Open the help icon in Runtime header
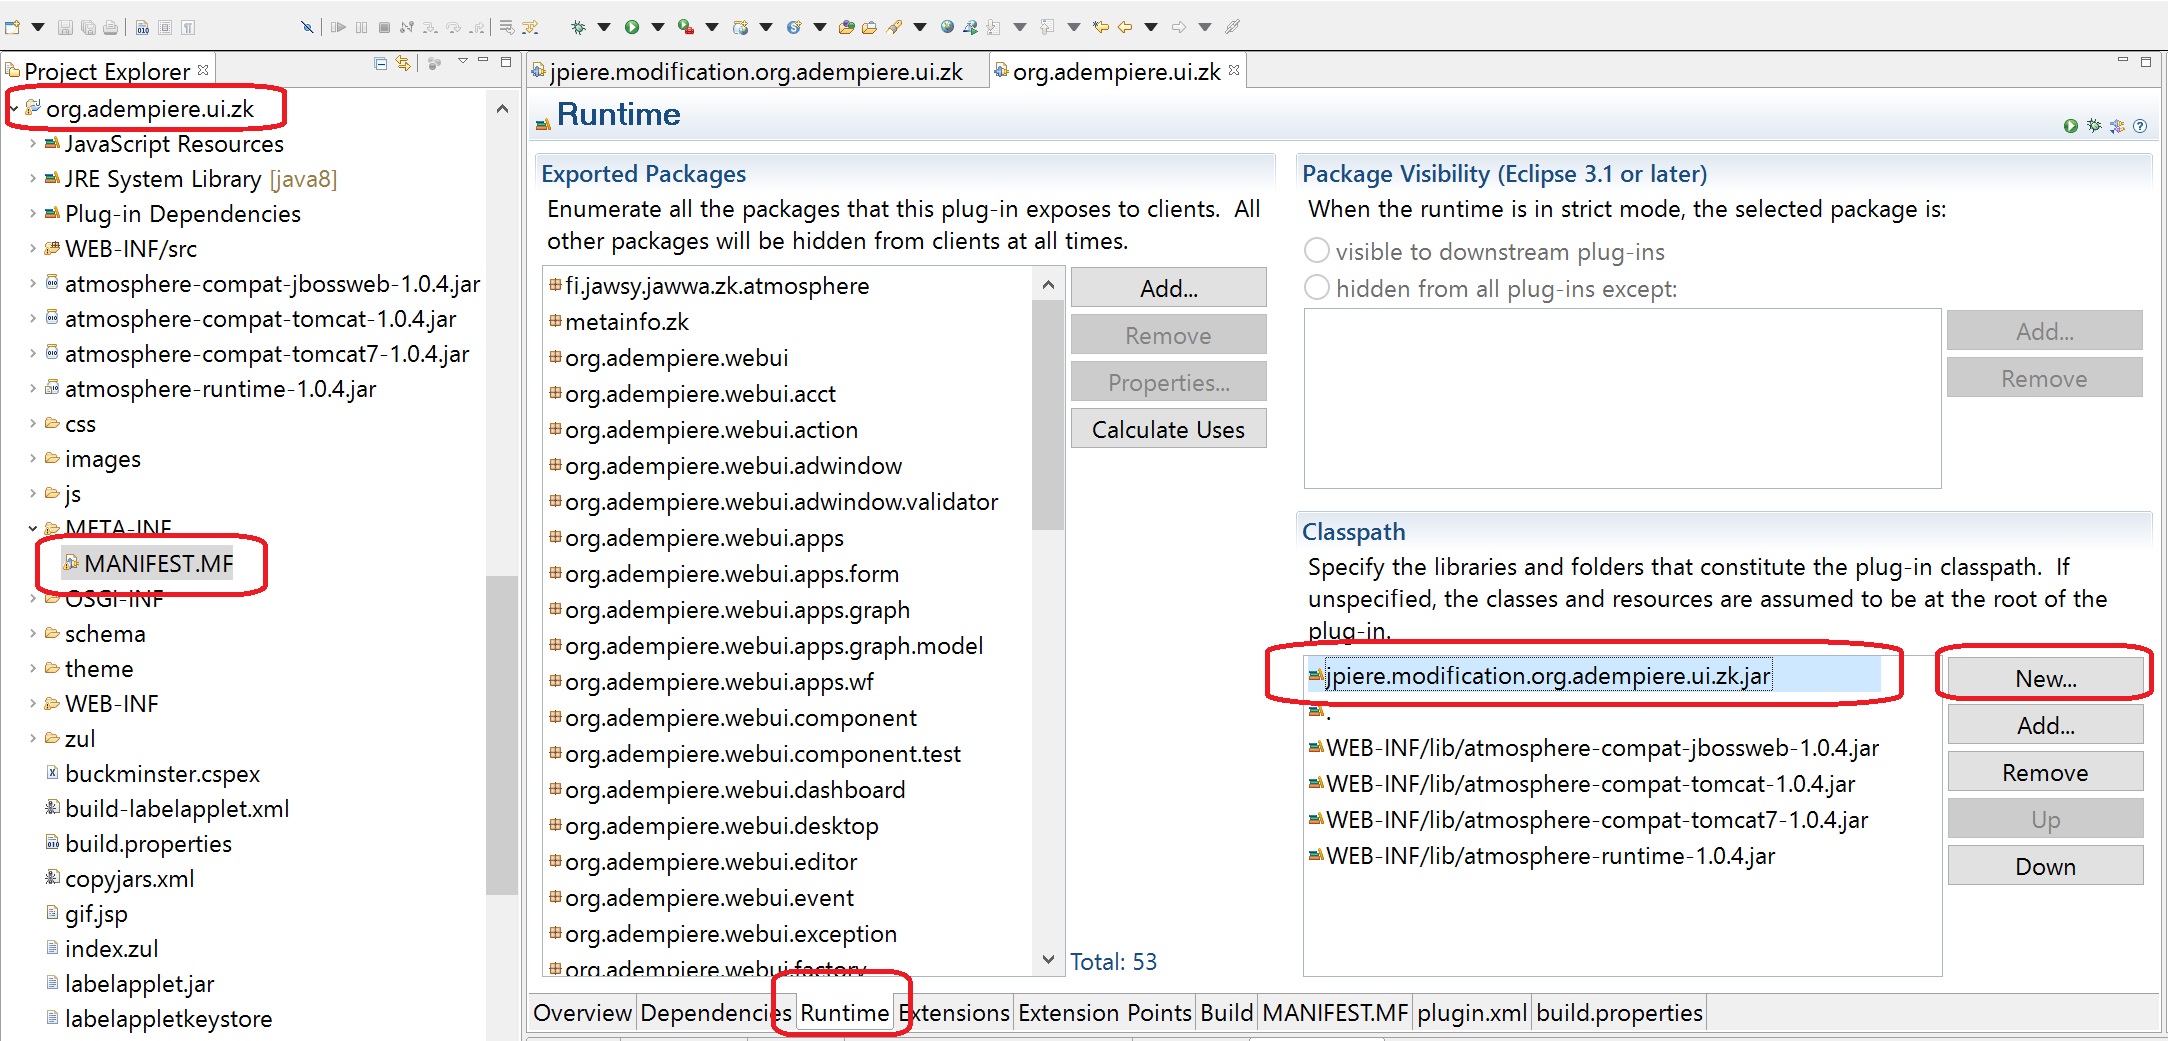This screenshot has height=1041, width=2168. pyautogui.click(x=2140, y=126)
